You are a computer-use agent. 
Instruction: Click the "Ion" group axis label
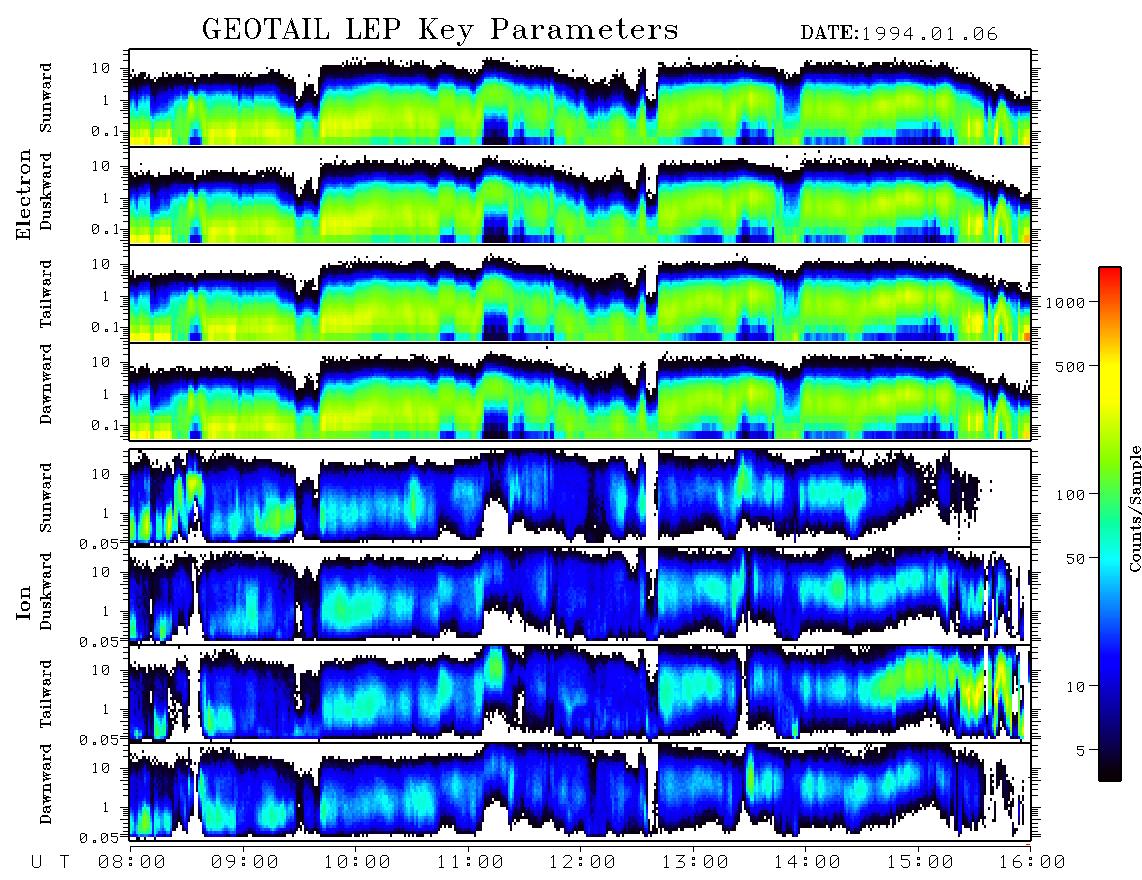pyautogui.click(x=24, y=602)
